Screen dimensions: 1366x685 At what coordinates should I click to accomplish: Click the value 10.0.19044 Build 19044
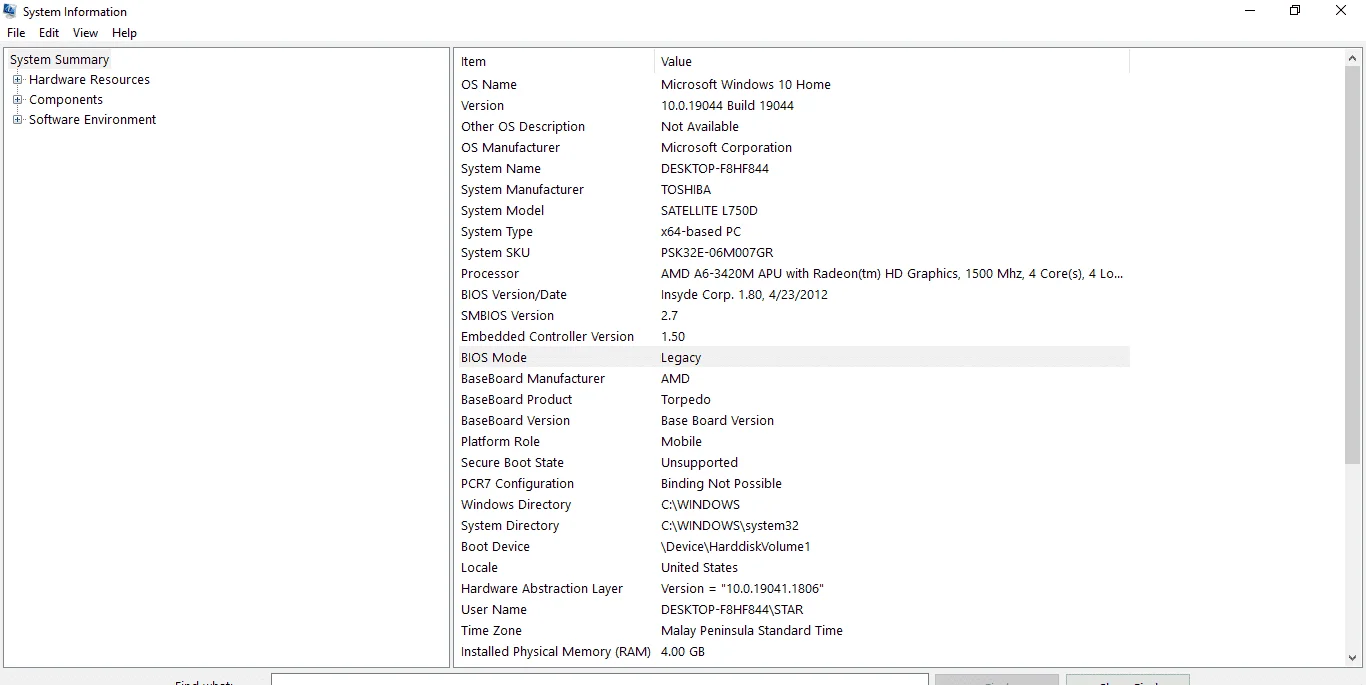[x=727, y=106]
